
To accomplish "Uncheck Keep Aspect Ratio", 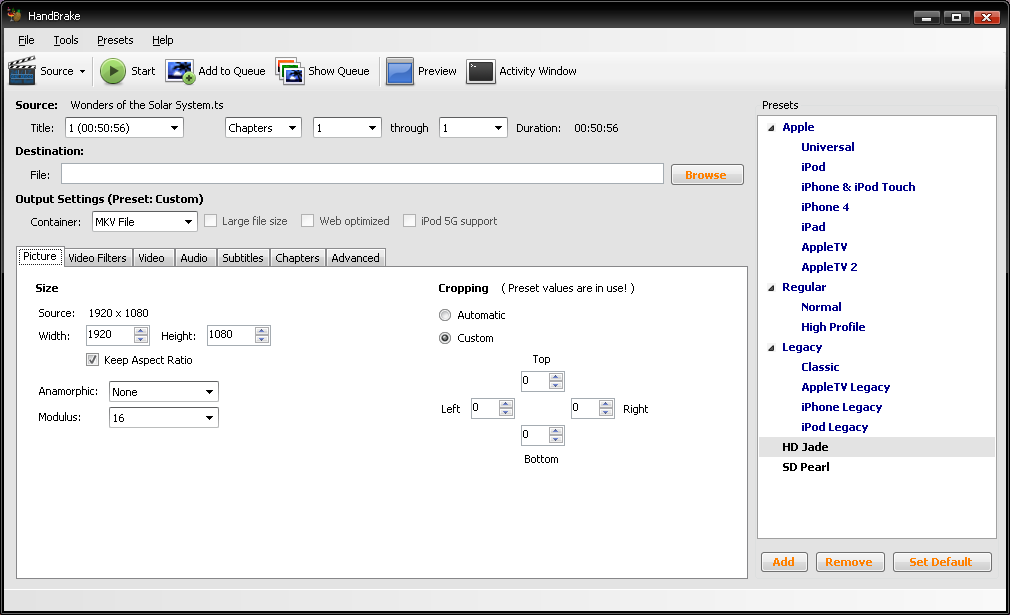I will point(92,360).
